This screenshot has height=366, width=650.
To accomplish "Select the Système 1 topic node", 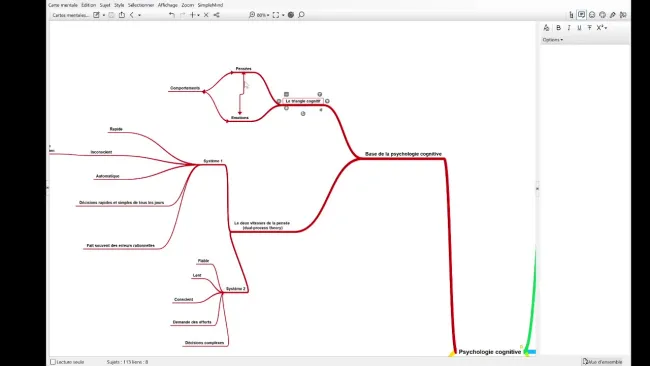I will tap(213, 161).
